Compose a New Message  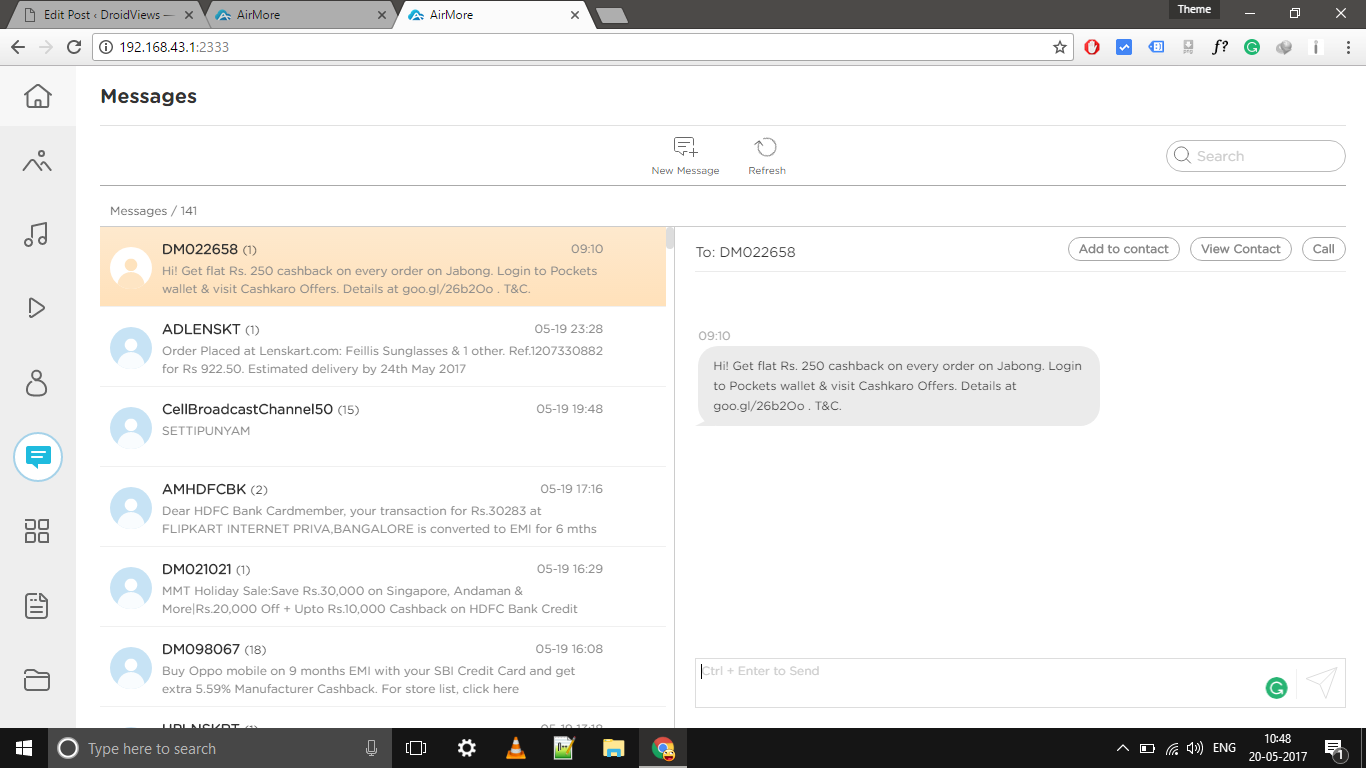pyautogui.click(x=685, y=156)
